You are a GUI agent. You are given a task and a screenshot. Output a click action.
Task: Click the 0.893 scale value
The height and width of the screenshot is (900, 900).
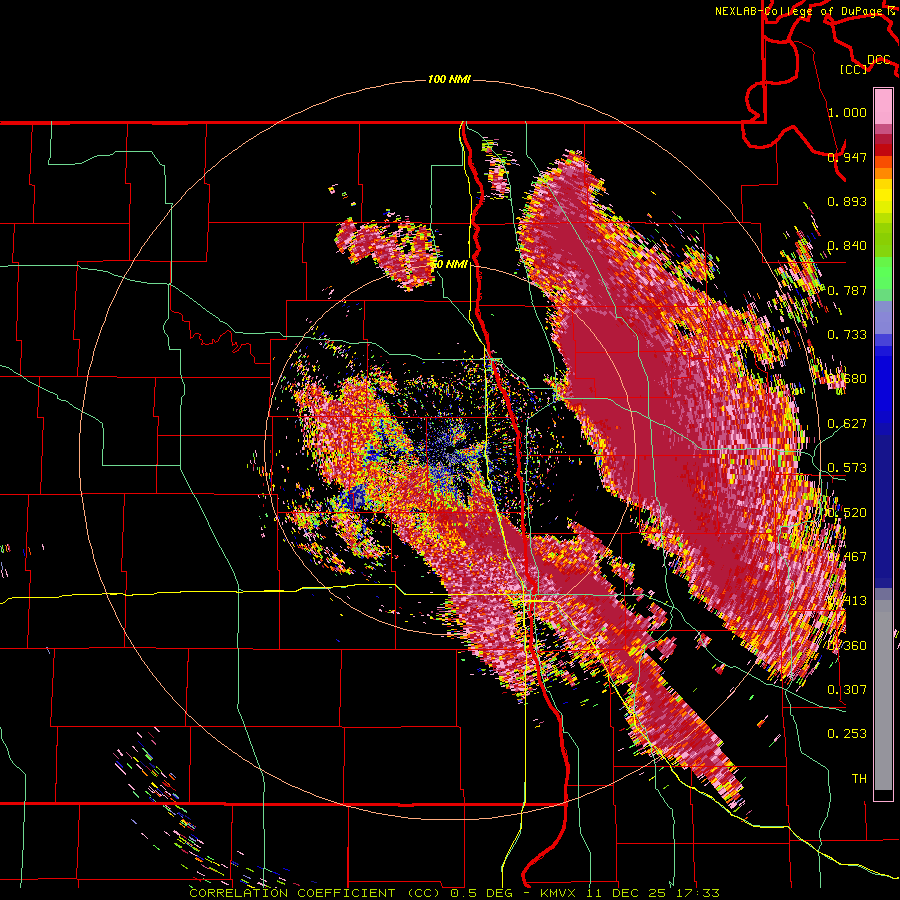(x=847, y=201)
